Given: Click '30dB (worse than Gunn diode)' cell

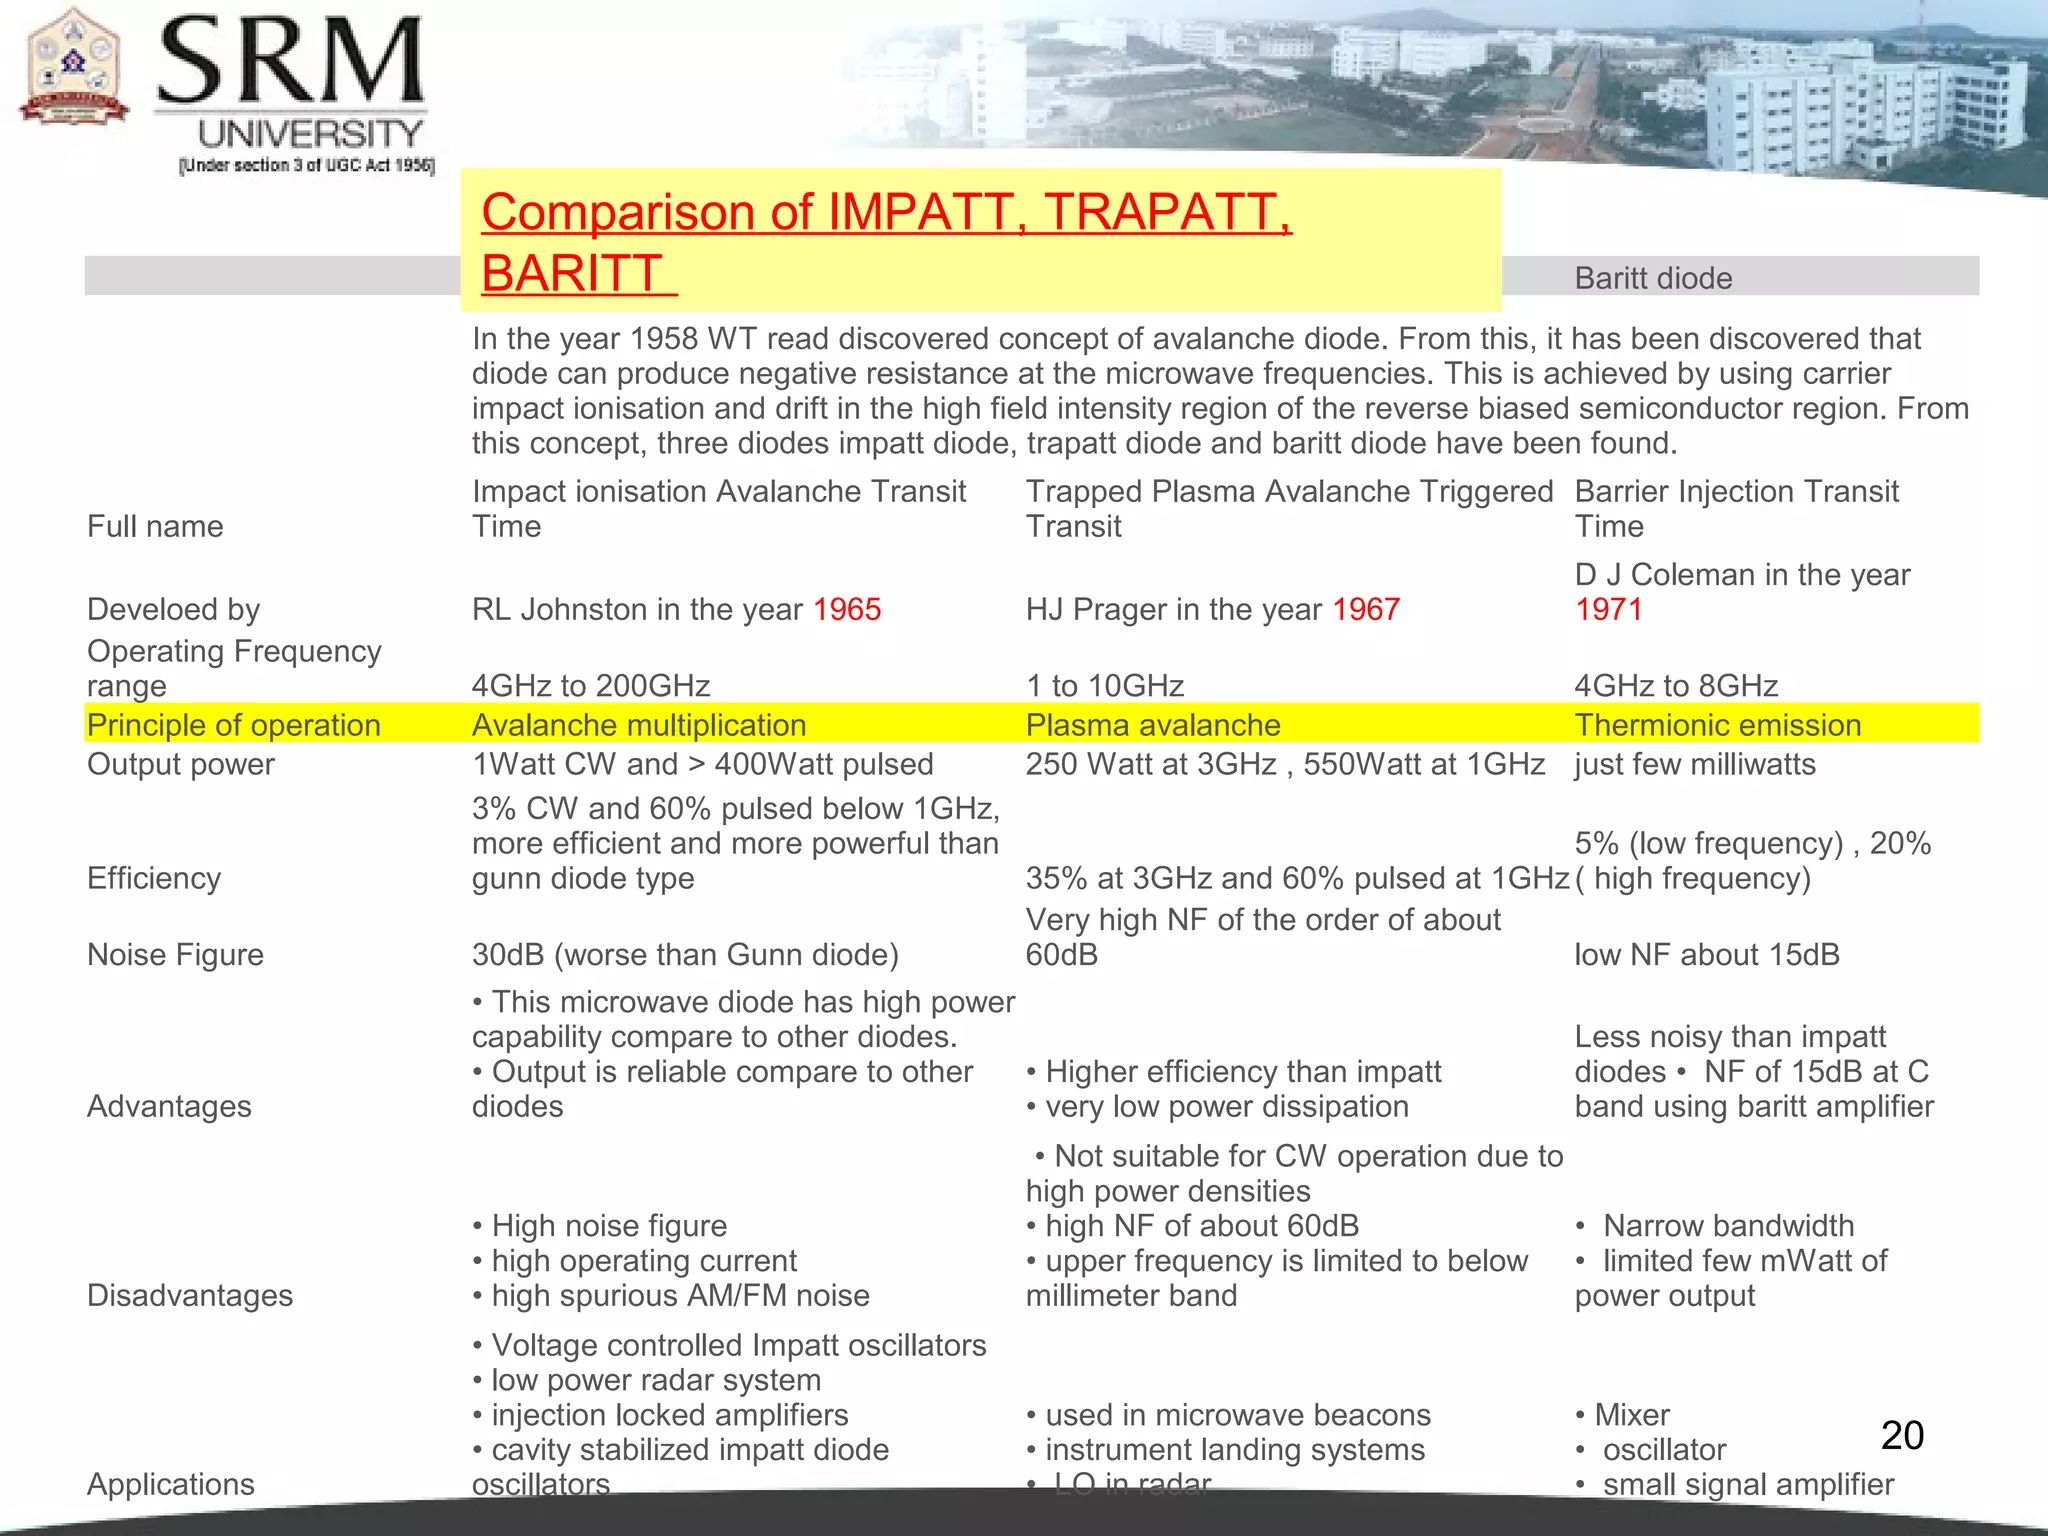Looking at the screenshot, I should (x=685, y=955).
